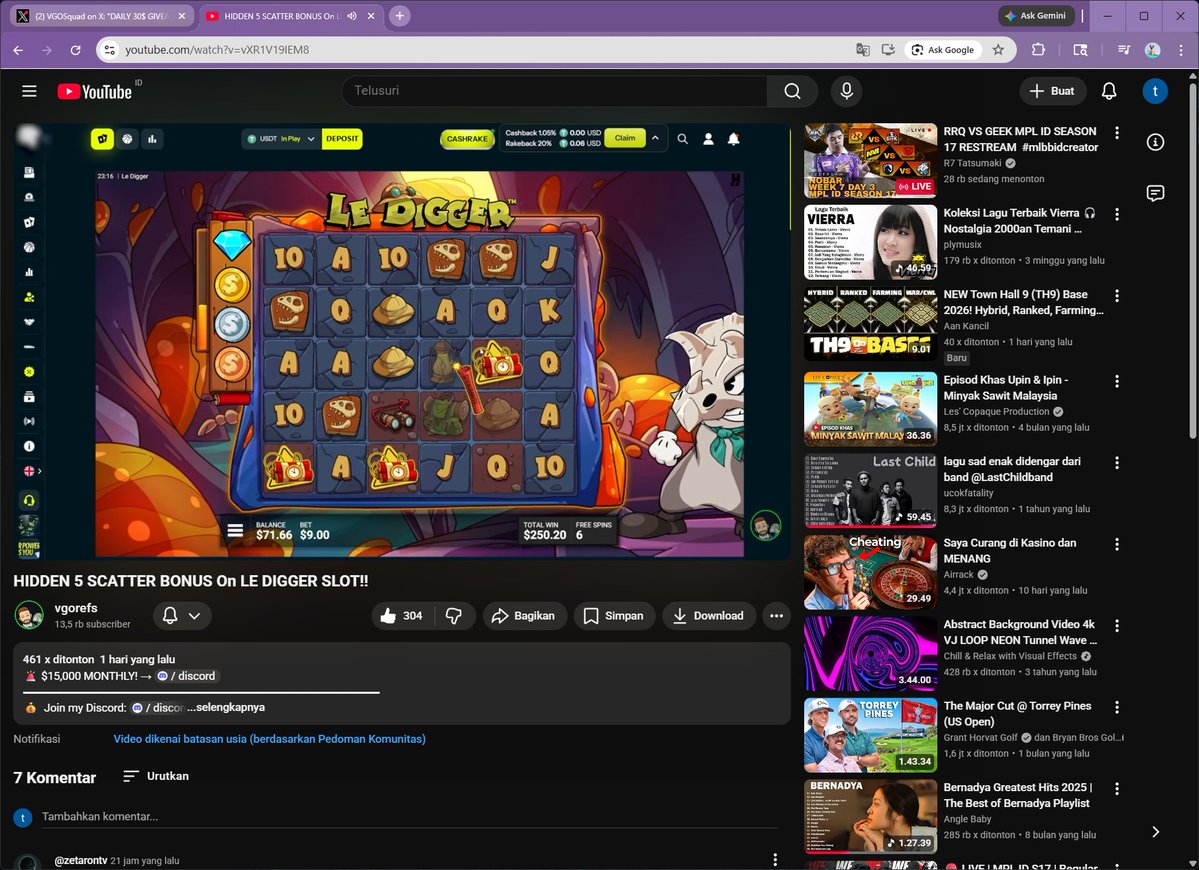Click the 13,5 rb subscriber text
The image size is (1199, 870).
click(x=93, y=624)
